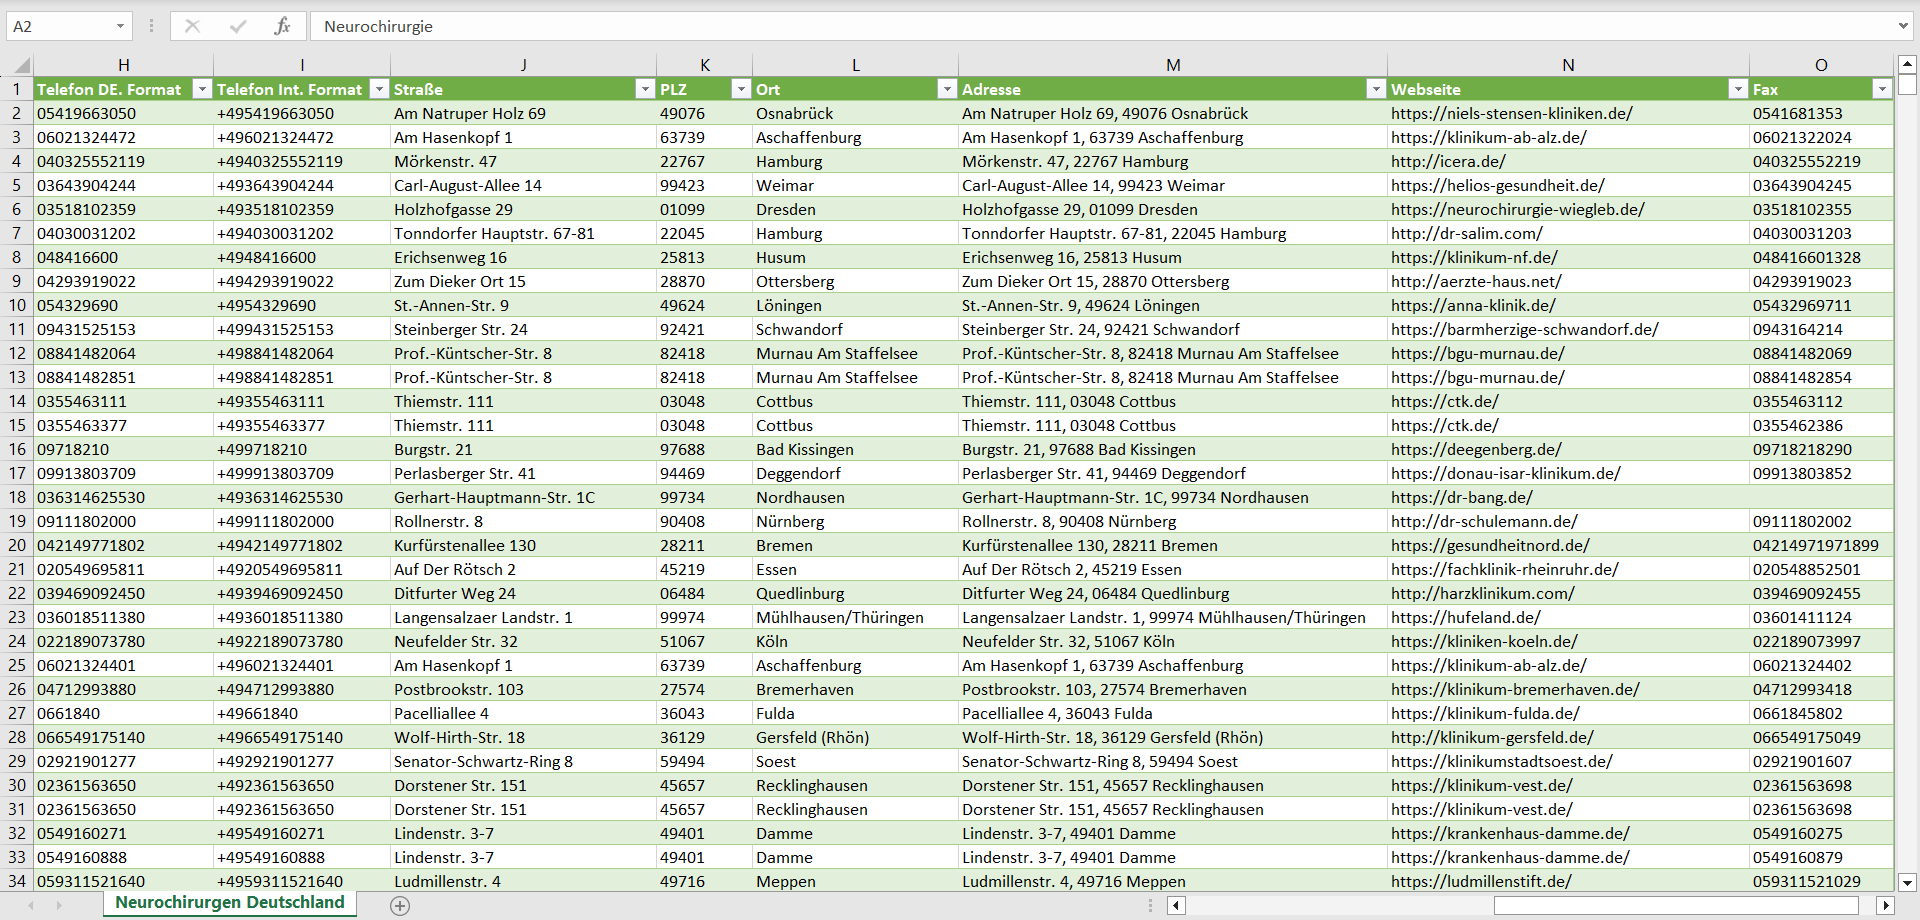
Task: Select column K header
Action: click(705, 65)
